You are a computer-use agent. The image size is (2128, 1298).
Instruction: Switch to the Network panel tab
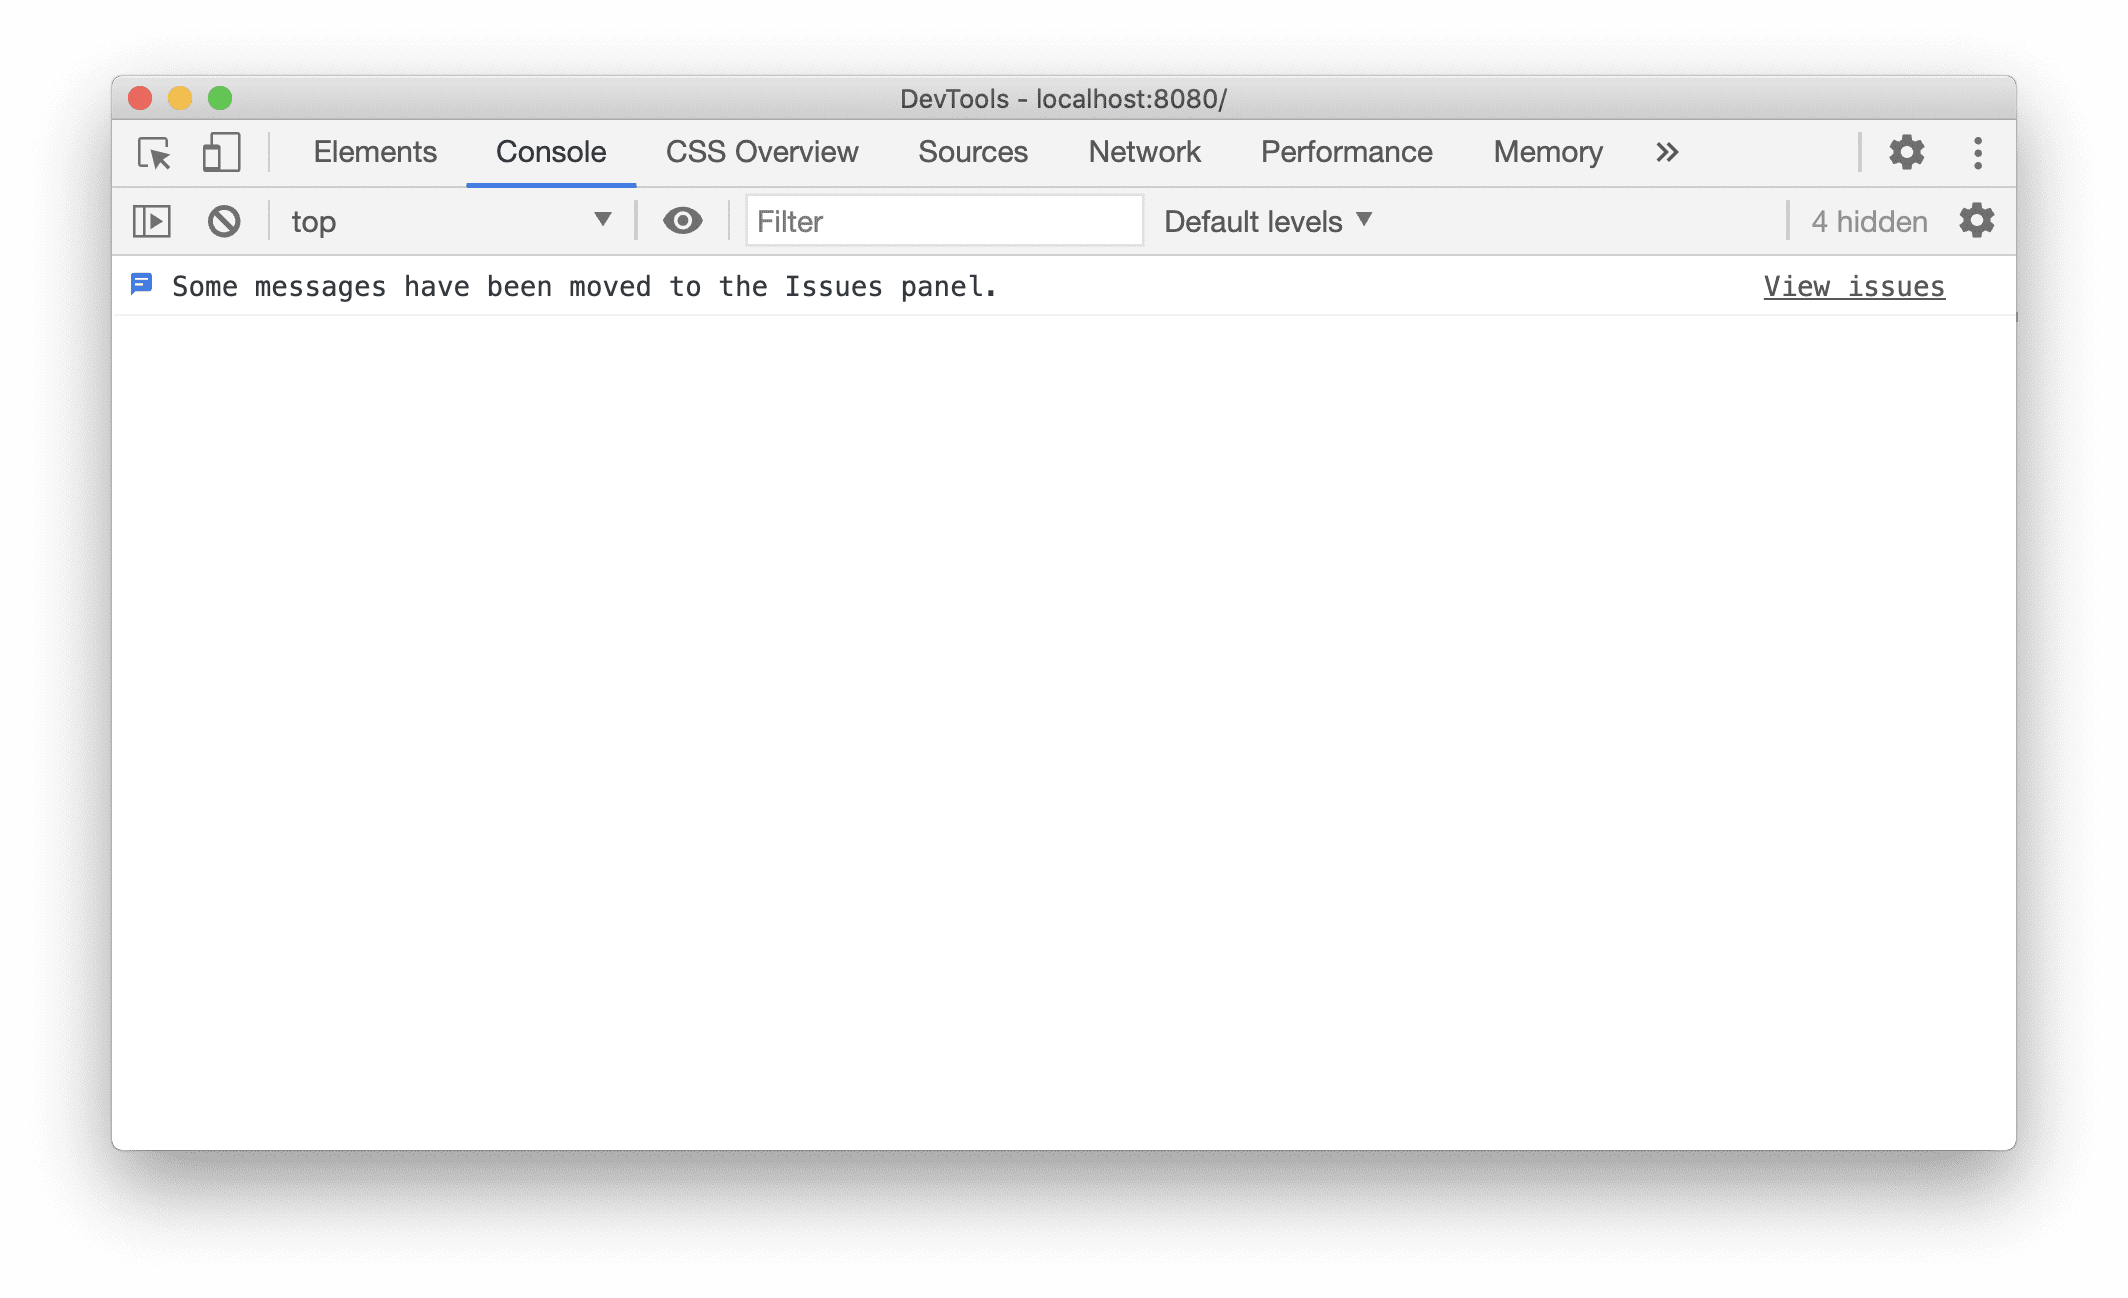tap(1143, 150)
